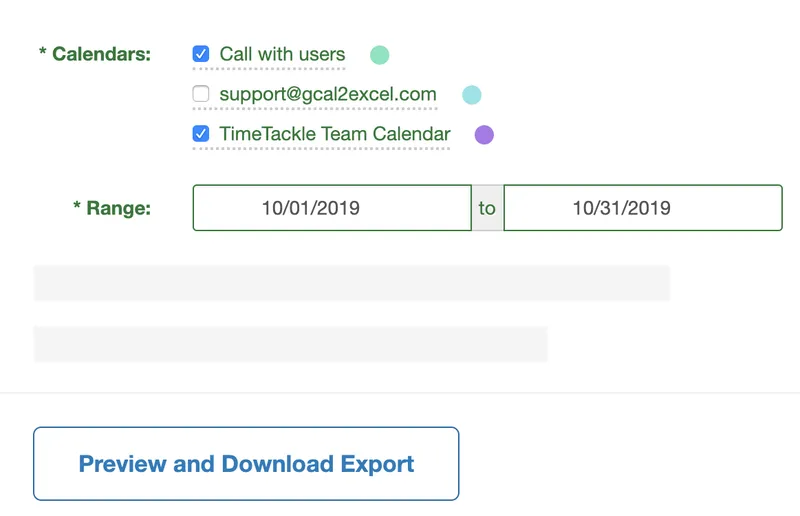Untick the TimeTackle Team Calendar checkbox
800x516 pixels.
coord(201,134)
